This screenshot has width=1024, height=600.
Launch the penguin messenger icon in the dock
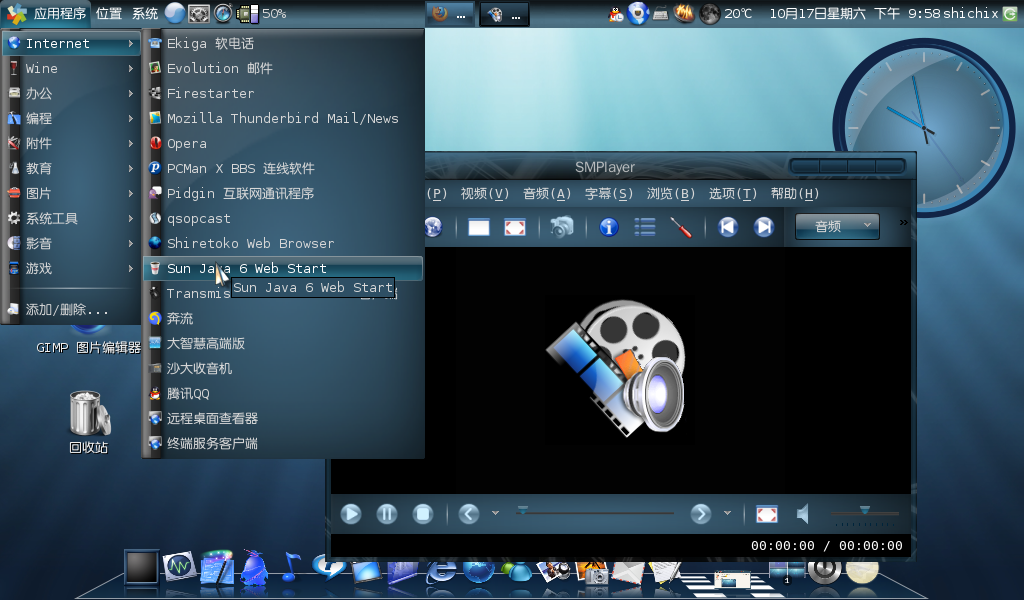(254, 567)
